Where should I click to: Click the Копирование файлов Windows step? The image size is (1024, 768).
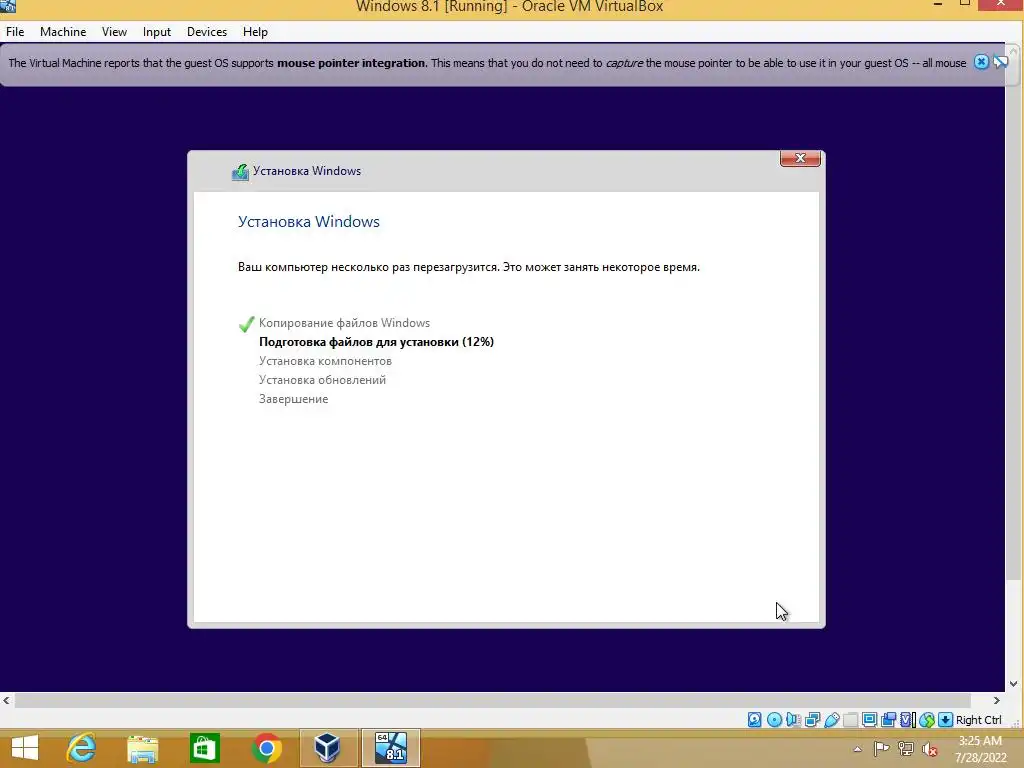click(x=344, y=323)
